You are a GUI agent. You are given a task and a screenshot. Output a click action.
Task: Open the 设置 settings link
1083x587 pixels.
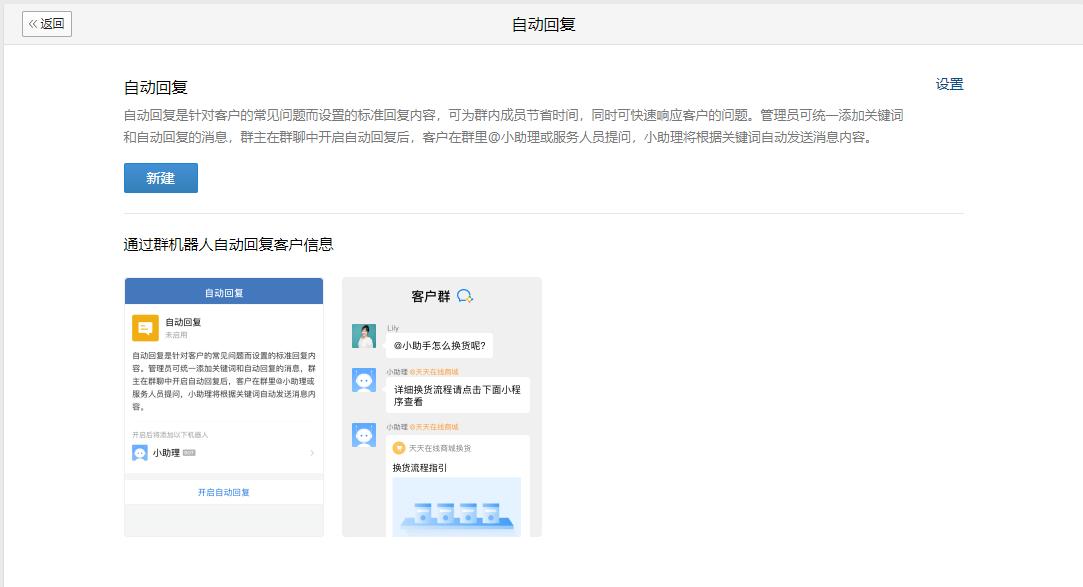(947, 85)
